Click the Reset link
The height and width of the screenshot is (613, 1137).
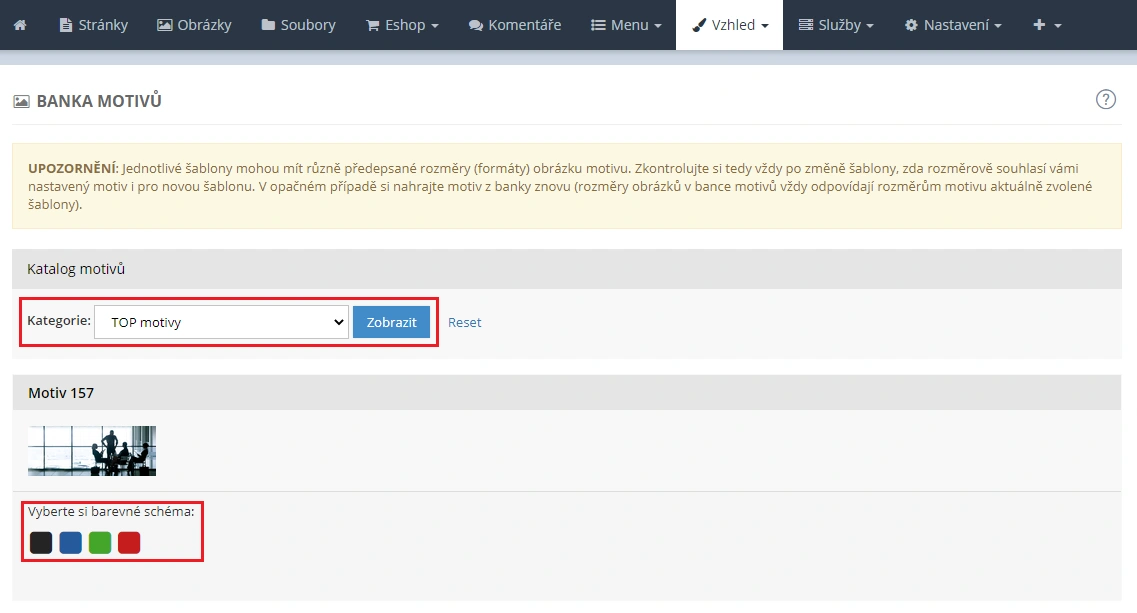464,322
